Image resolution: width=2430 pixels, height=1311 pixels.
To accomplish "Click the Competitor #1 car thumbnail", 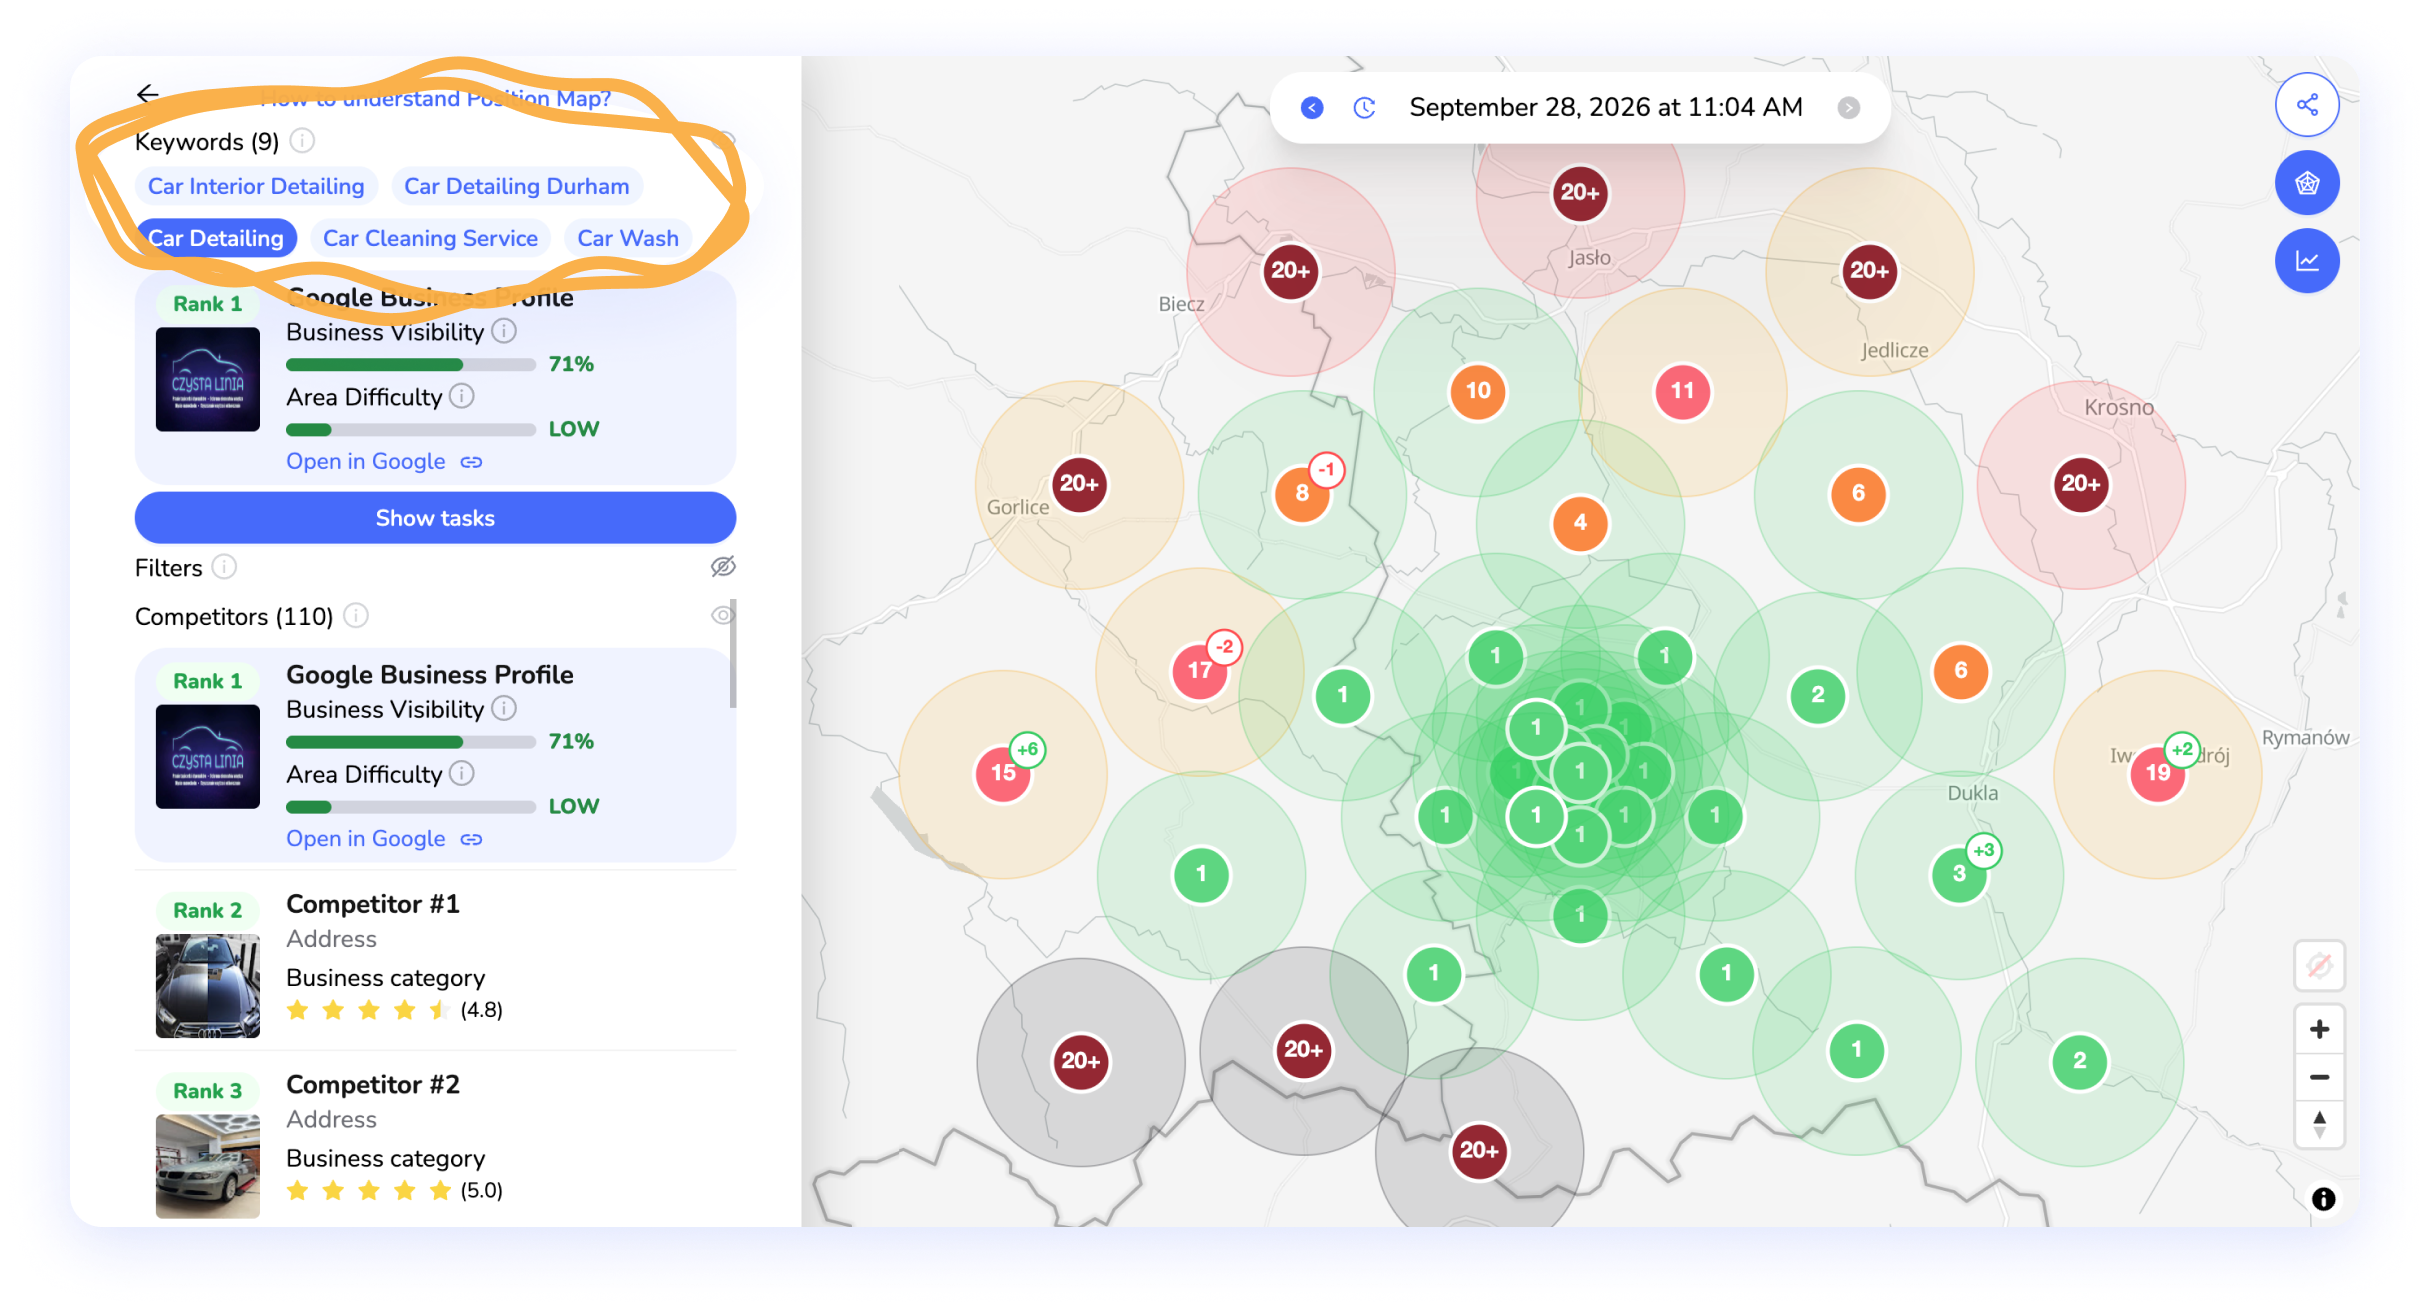I will [208, 985].
